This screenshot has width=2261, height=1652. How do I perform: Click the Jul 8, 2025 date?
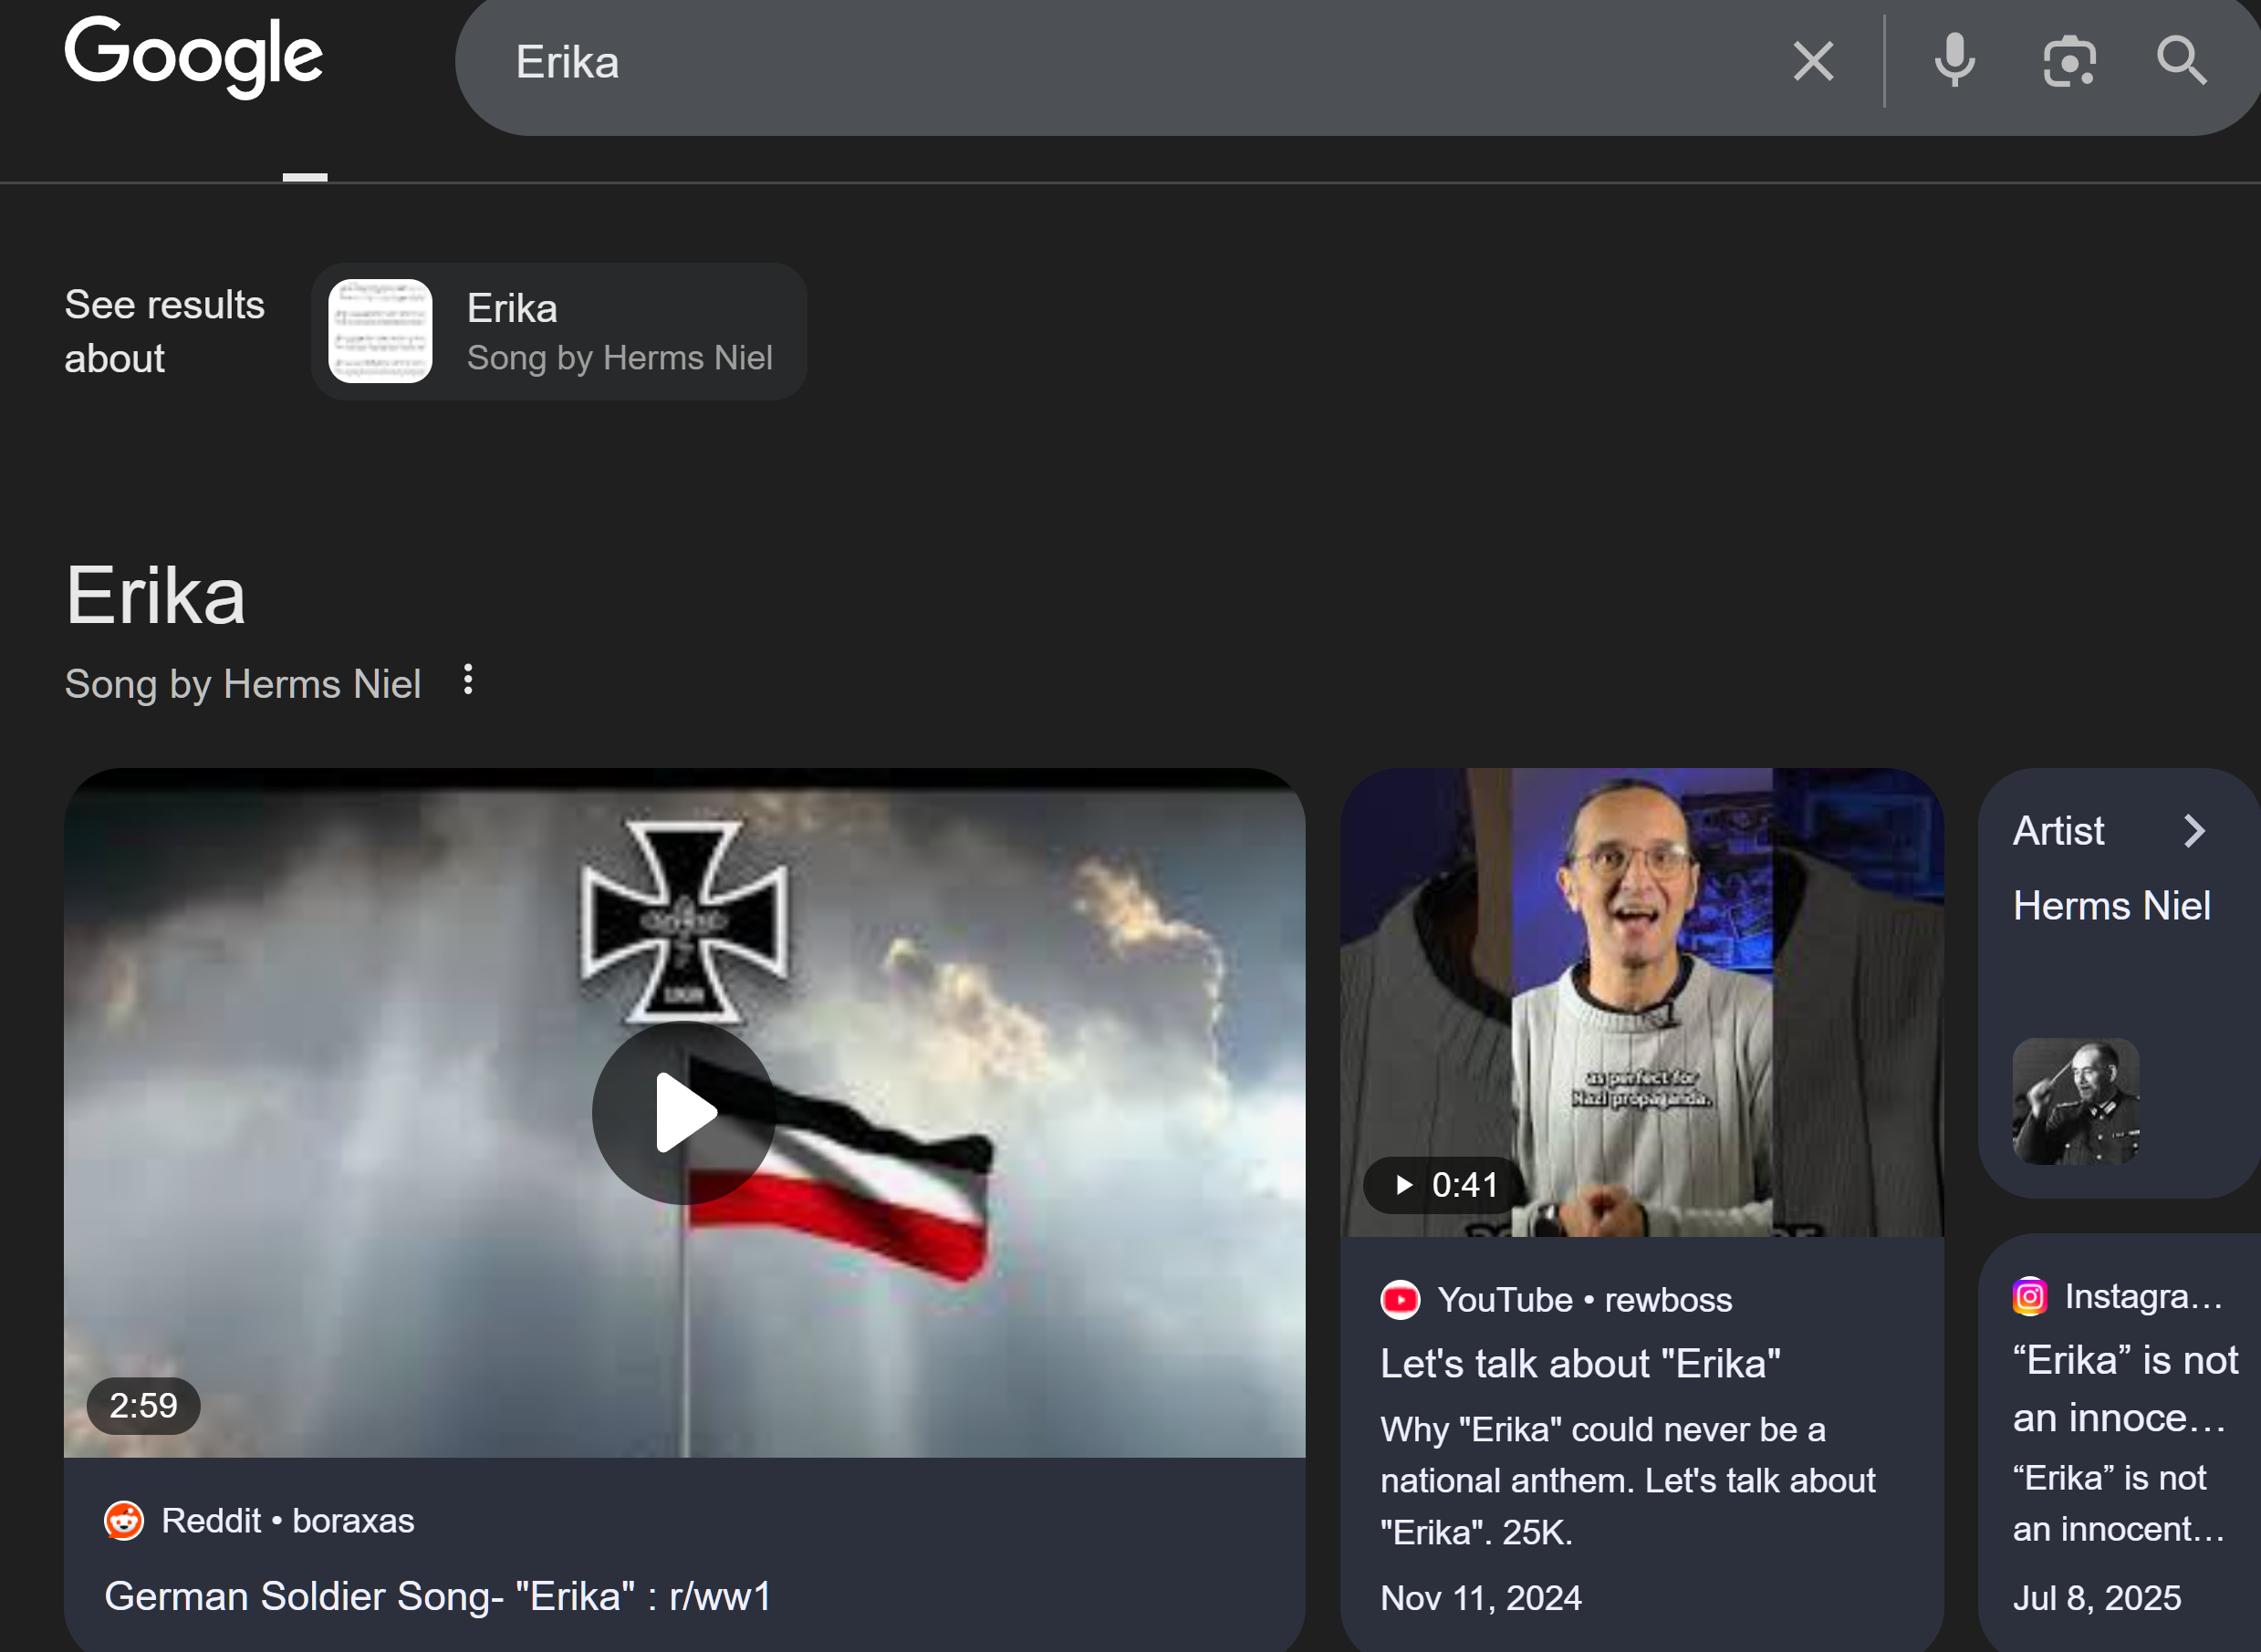tap(2096, 1598)
